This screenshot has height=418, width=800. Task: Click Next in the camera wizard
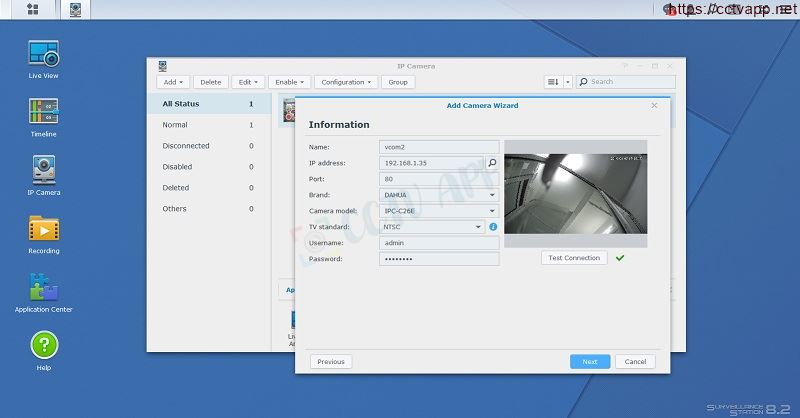(589, 362)
